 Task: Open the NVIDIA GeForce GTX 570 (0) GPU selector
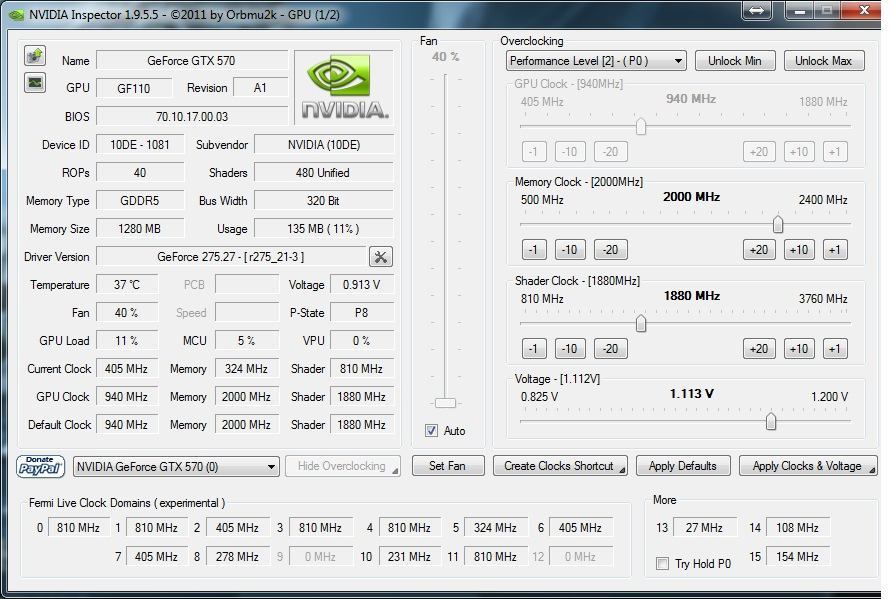pos(176,467)
